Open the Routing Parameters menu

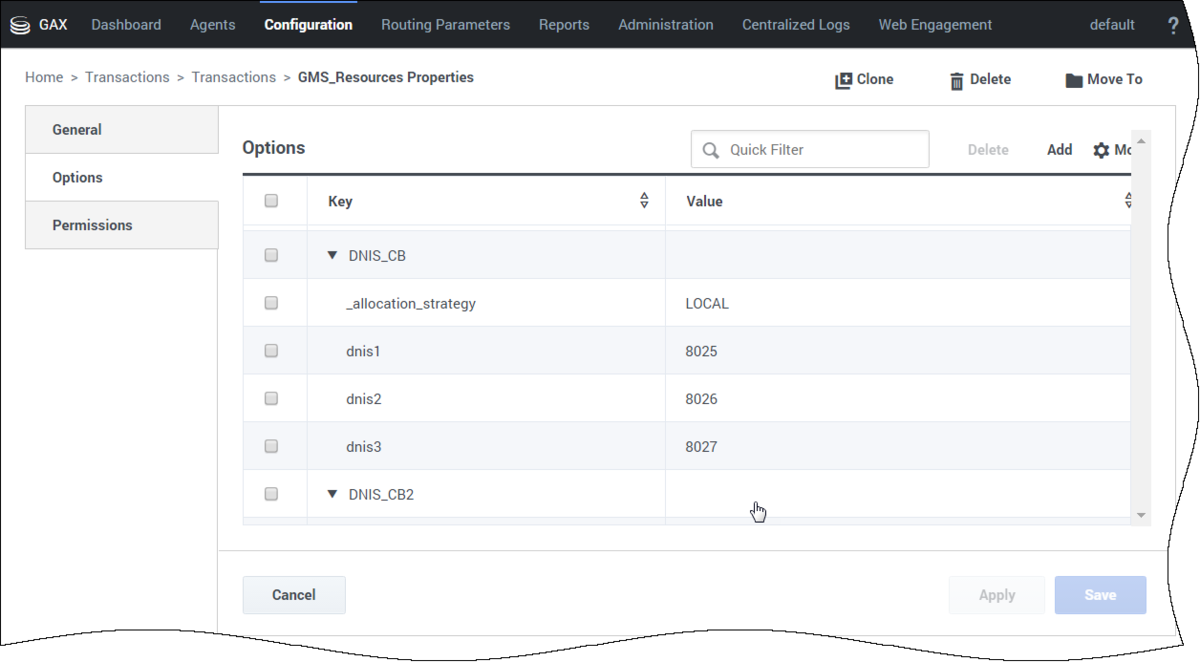tap(445, 25)
